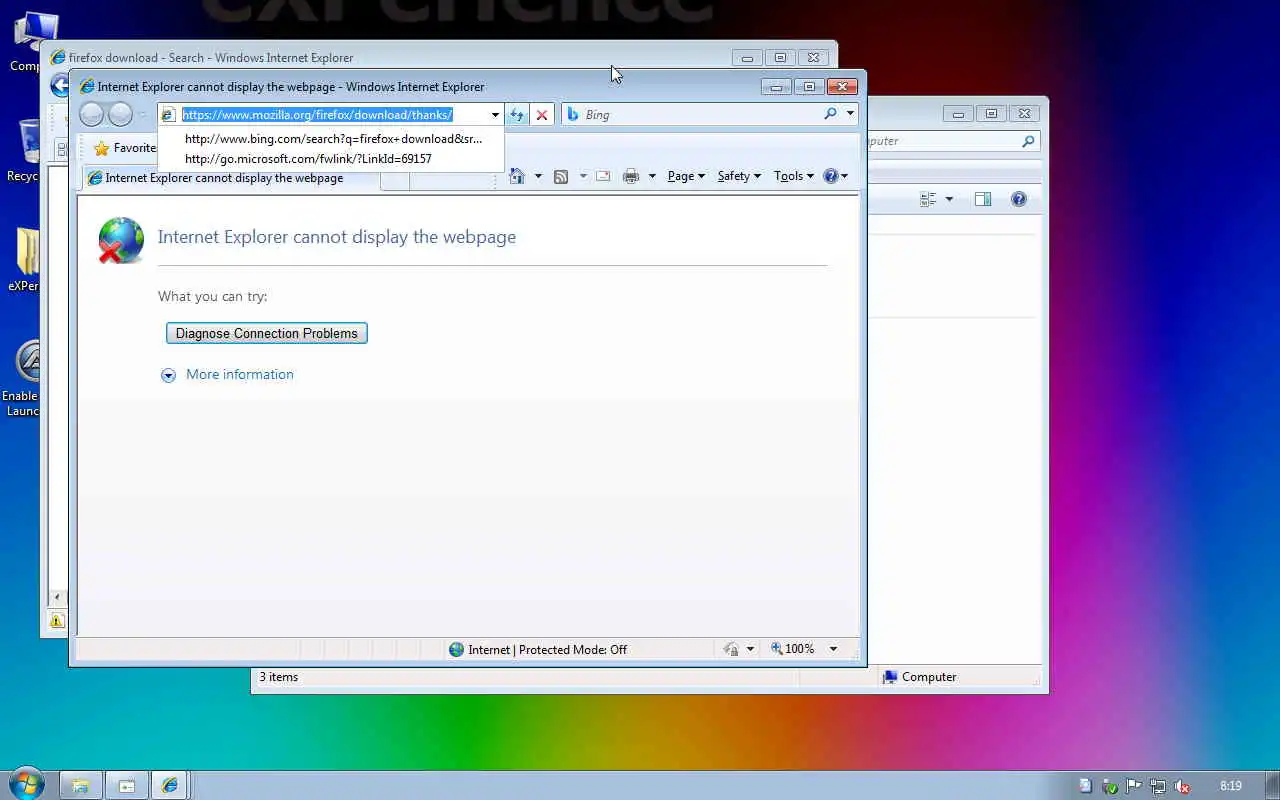Screen dimensions: 1280x800
Task: Click the '3 items' status text
Action: click(x=279, y=677)
